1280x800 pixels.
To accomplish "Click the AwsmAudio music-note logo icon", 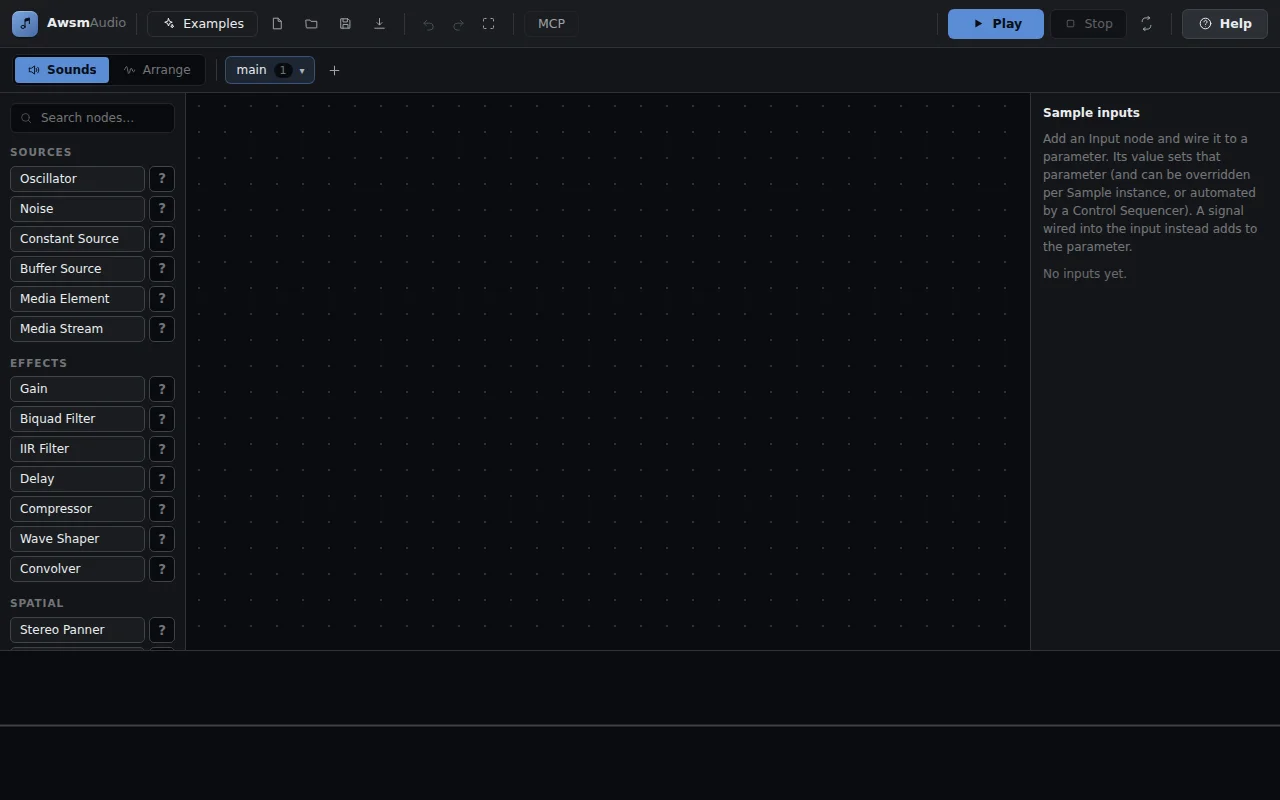I will pos(25,23).
